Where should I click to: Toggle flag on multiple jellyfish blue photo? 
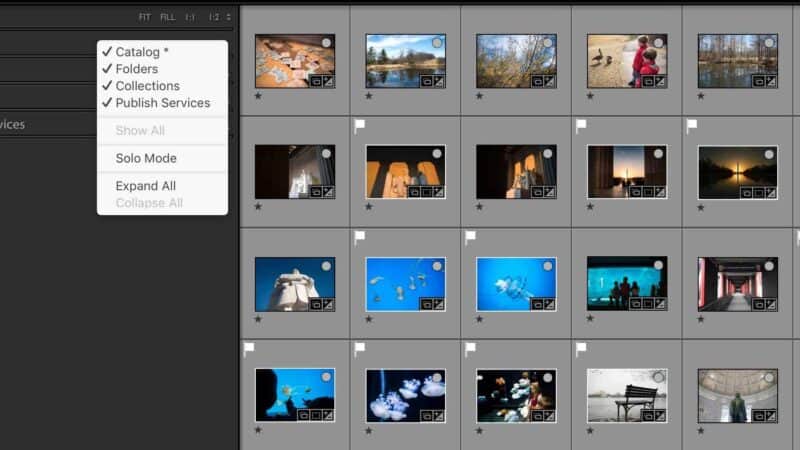pos(360,237)
